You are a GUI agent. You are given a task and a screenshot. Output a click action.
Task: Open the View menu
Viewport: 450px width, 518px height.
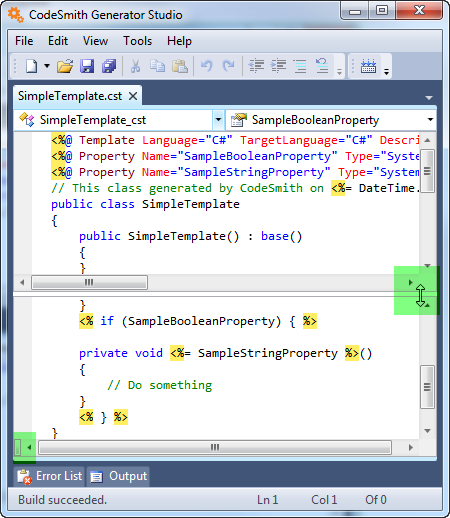click(95, 41)
